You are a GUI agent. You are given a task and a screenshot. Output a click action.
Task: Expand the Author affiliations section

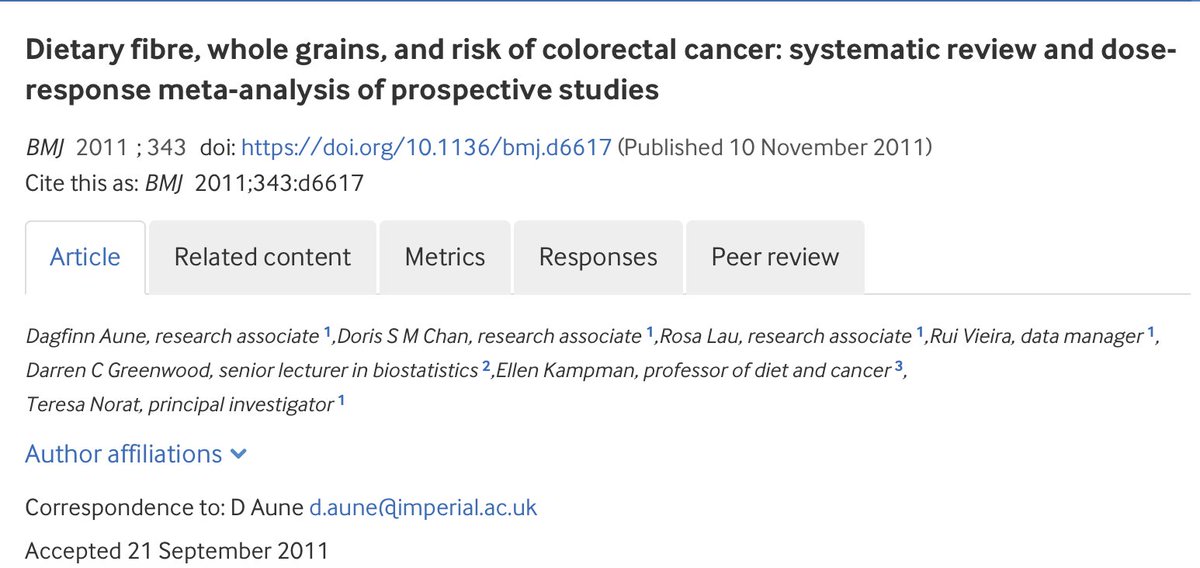[136, 454]
